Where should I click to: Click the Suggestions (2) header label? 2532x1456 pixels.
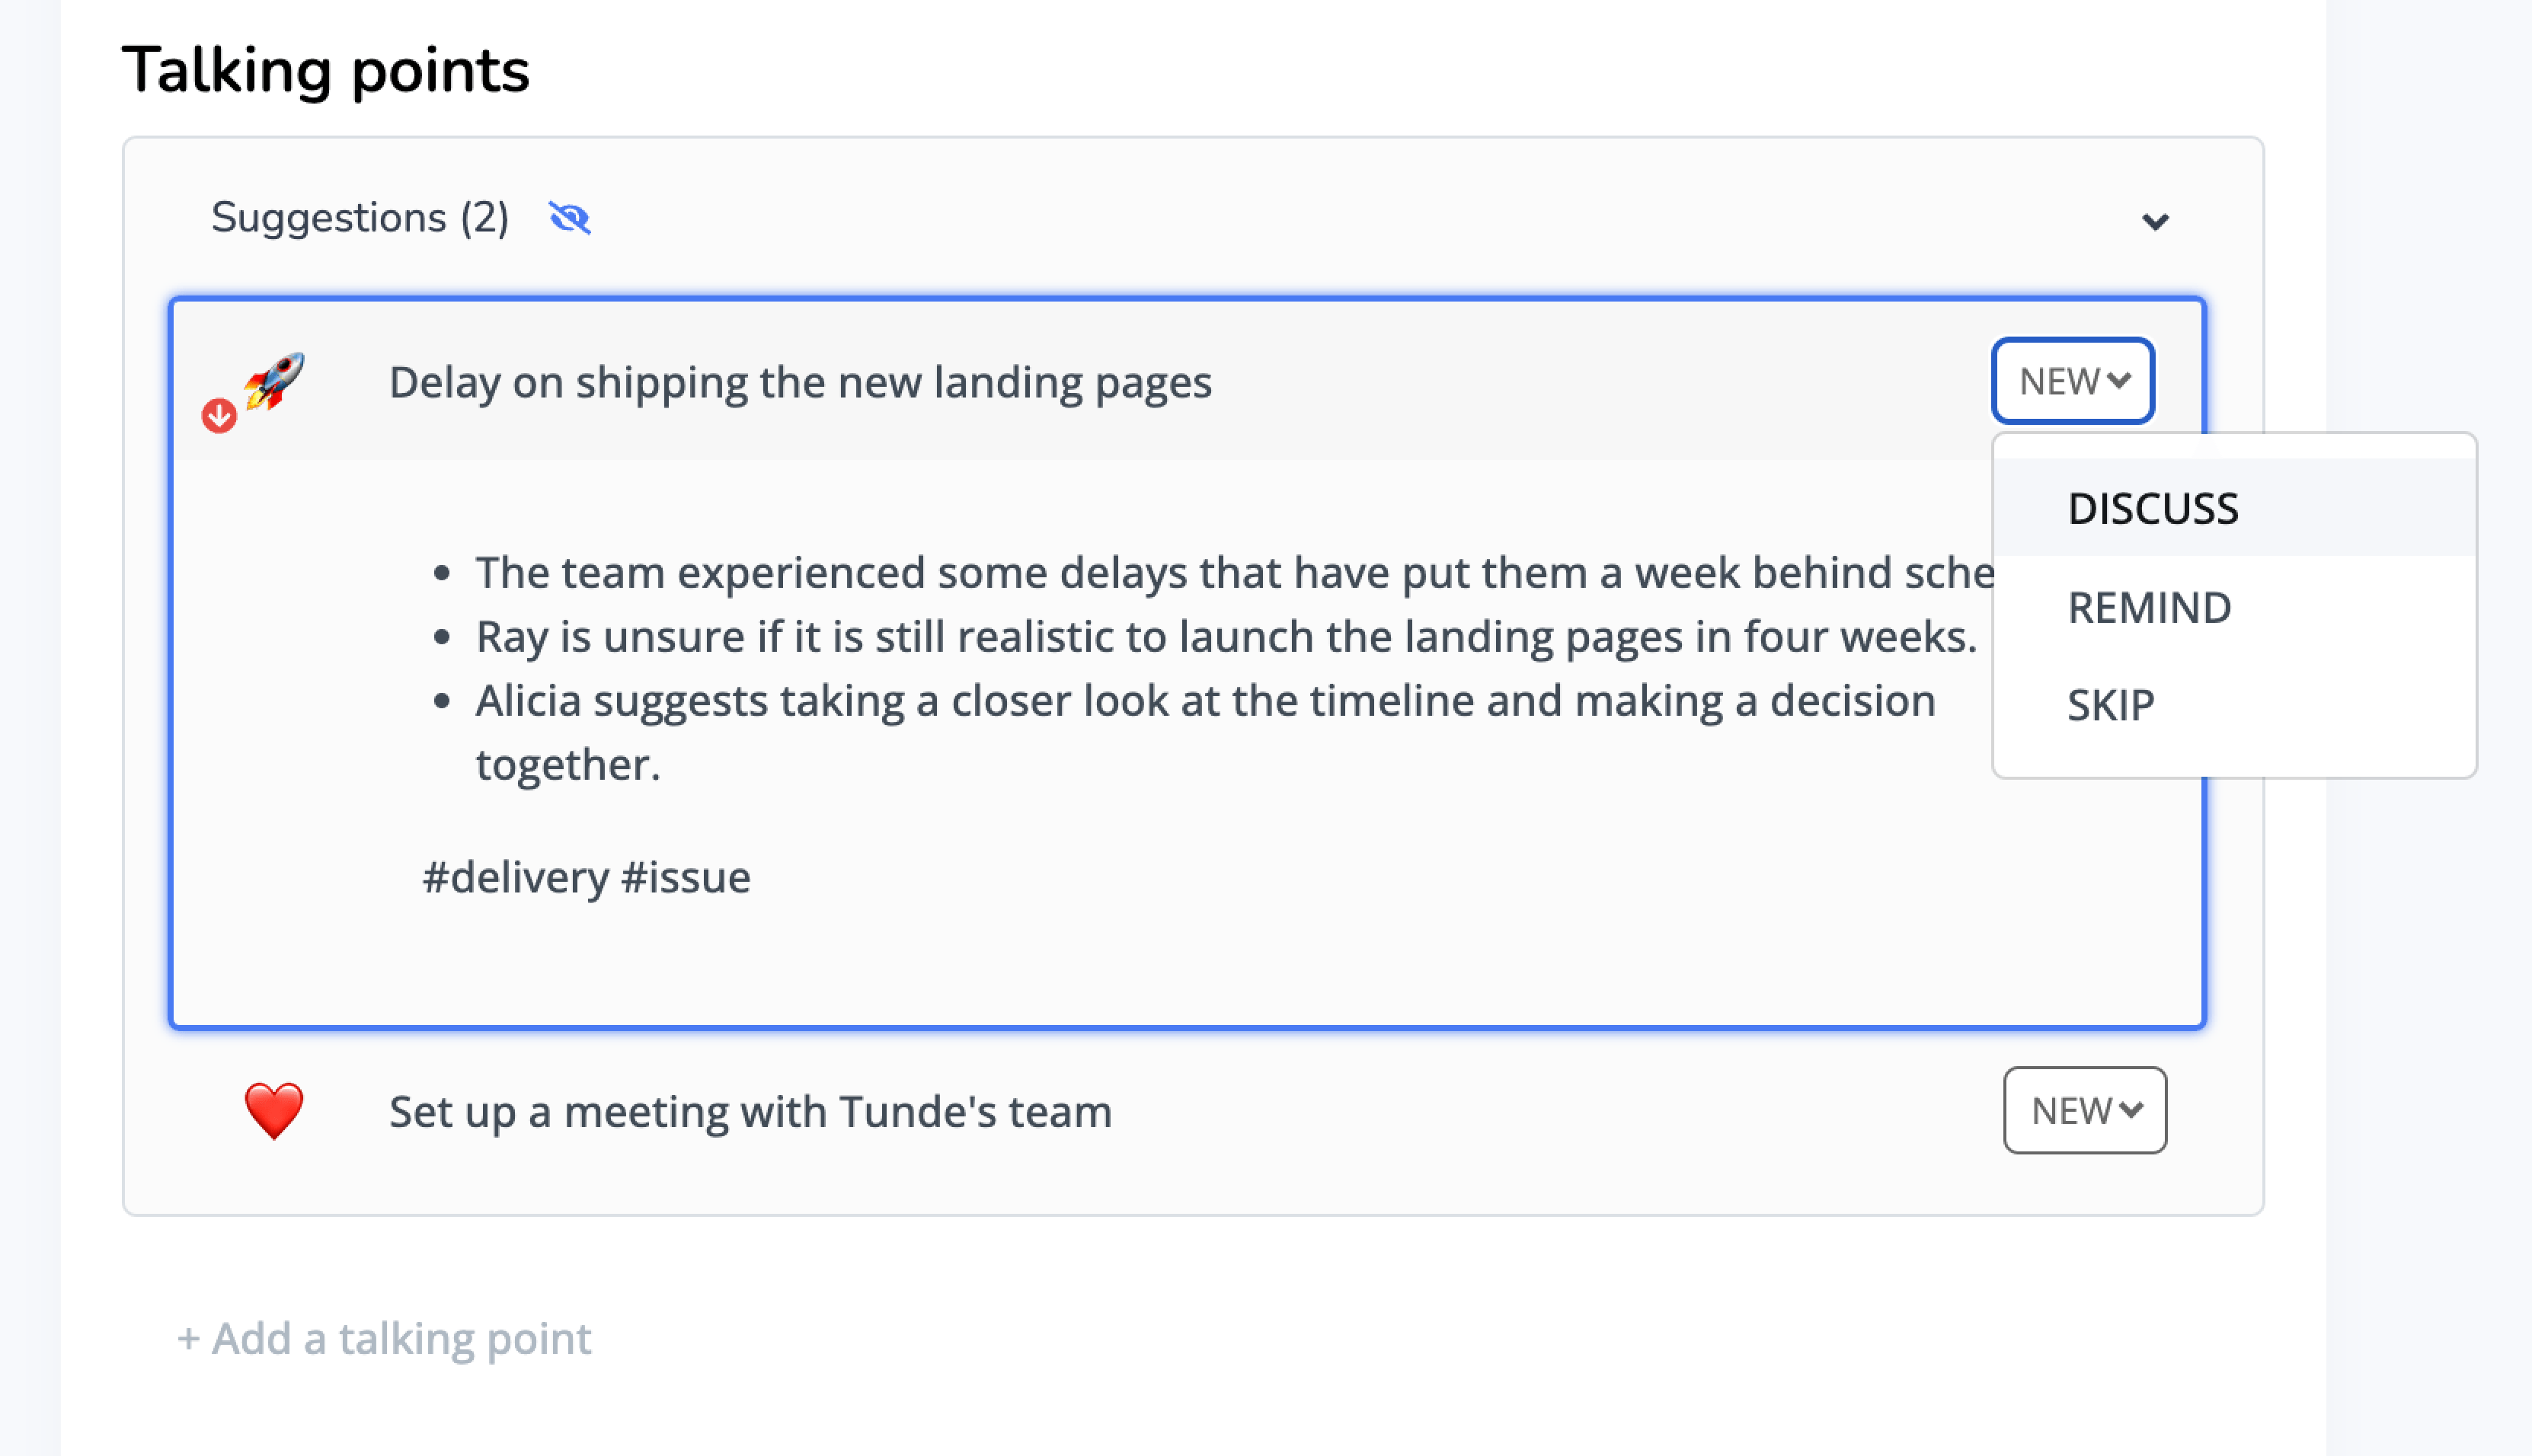click(x=360, y=218)
